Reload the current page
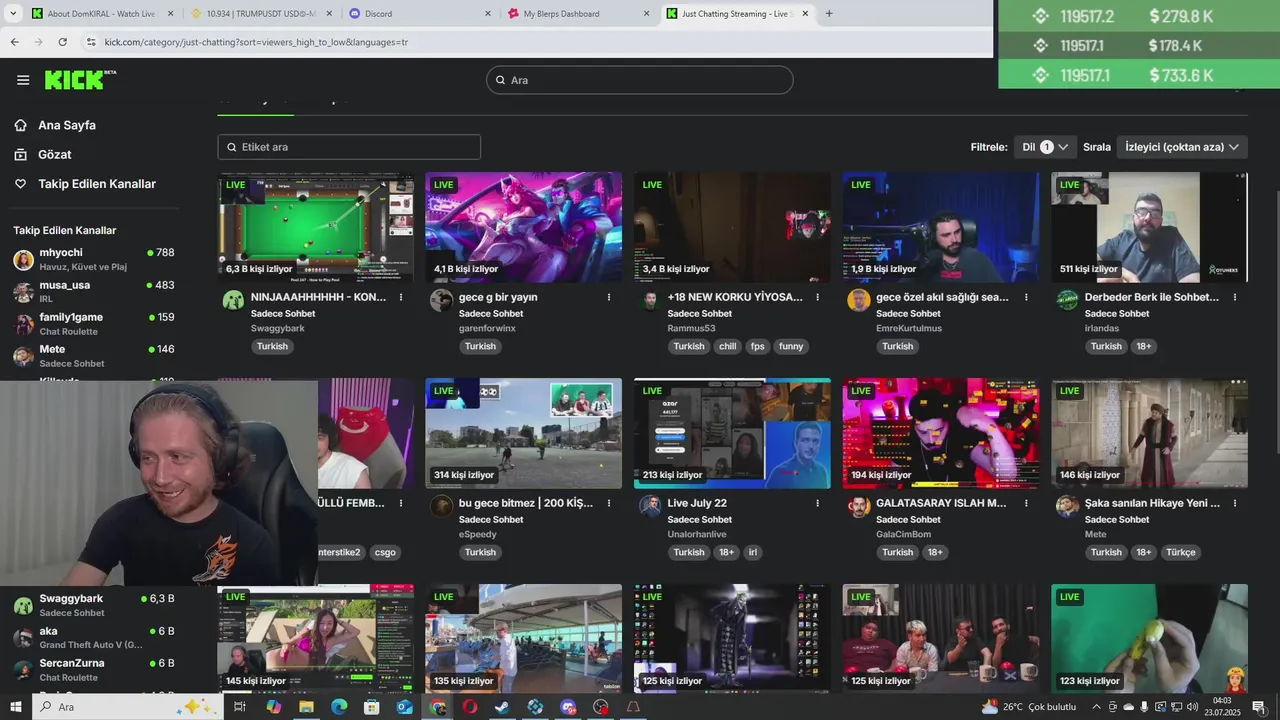1280x720 pixels. point(62,42)
